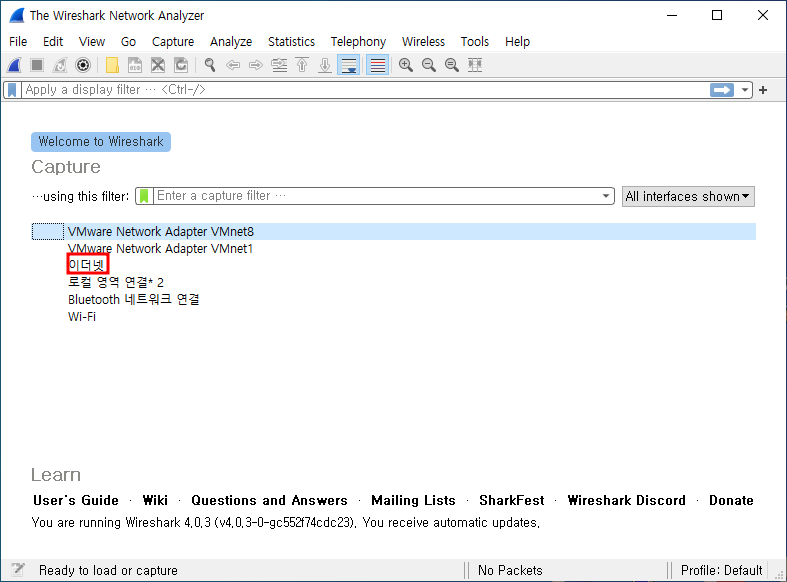Viewport: 787px width, 582px height.
Task: Select VMware Network Adapter VMnet8 interface
Action: (394, 232)
